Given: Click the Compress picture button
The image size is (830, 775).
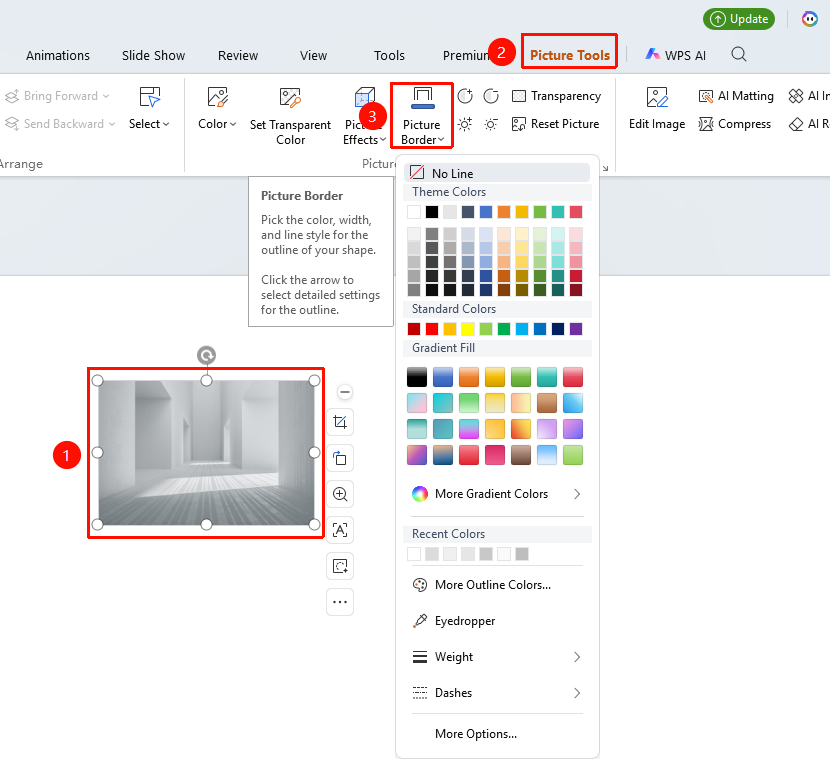Looking at the screenshot, I should tap(735, 124).
